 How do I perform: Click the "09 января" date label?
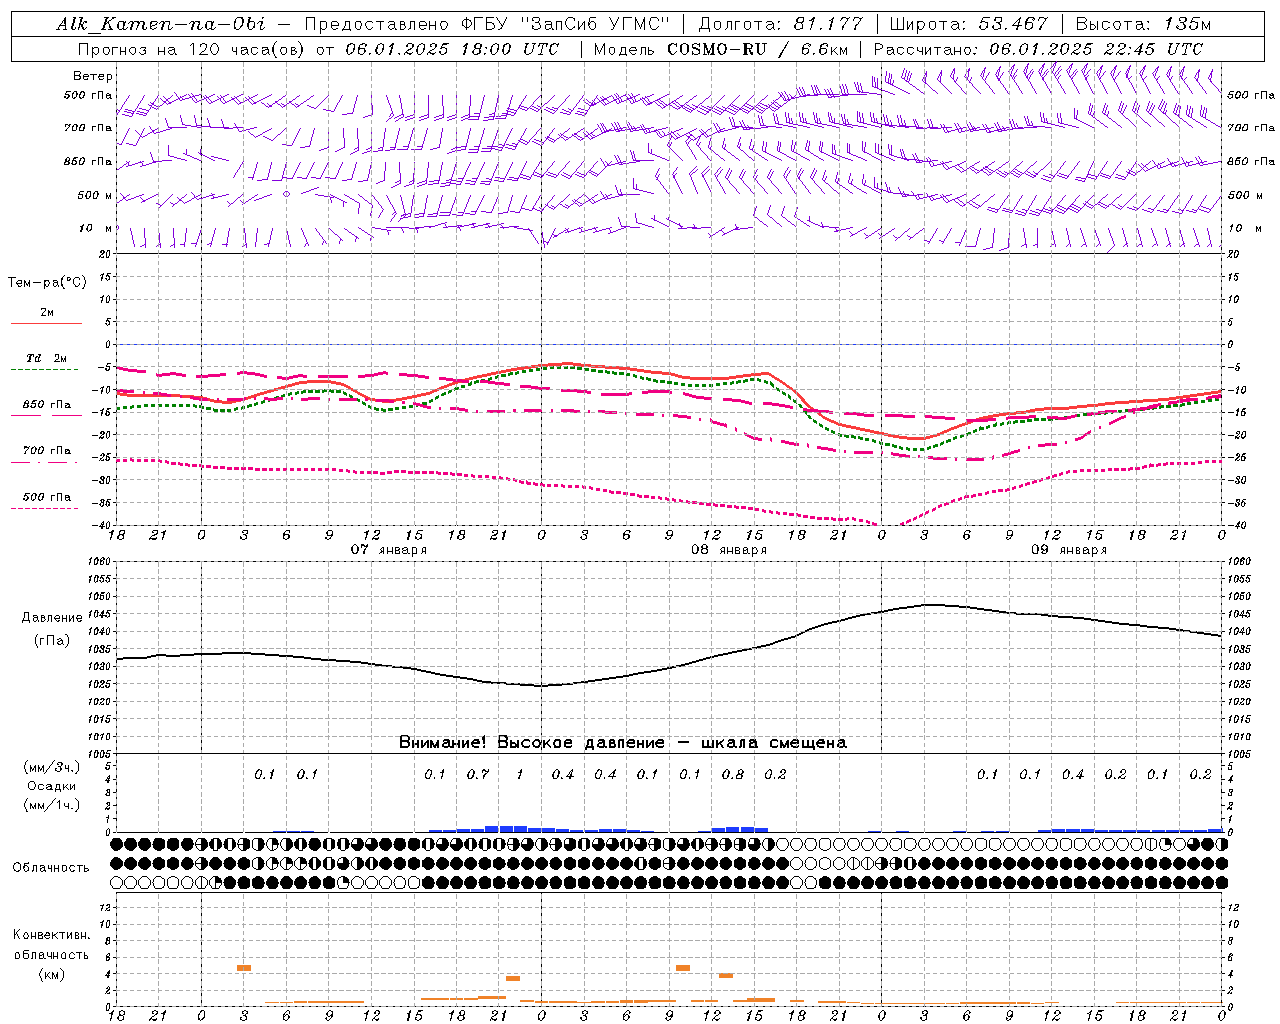click(1069, 549)
